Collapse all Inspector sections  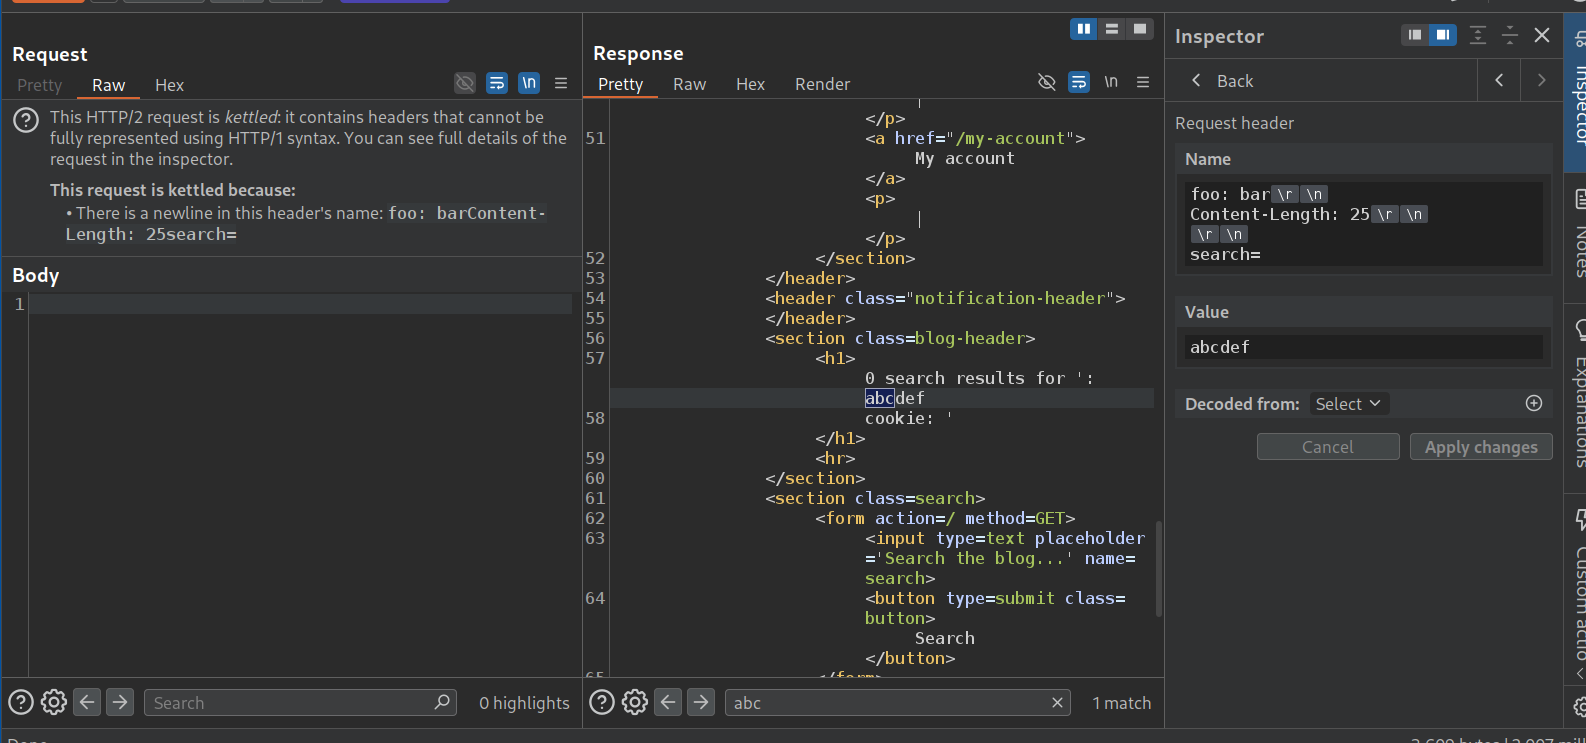1510,36
